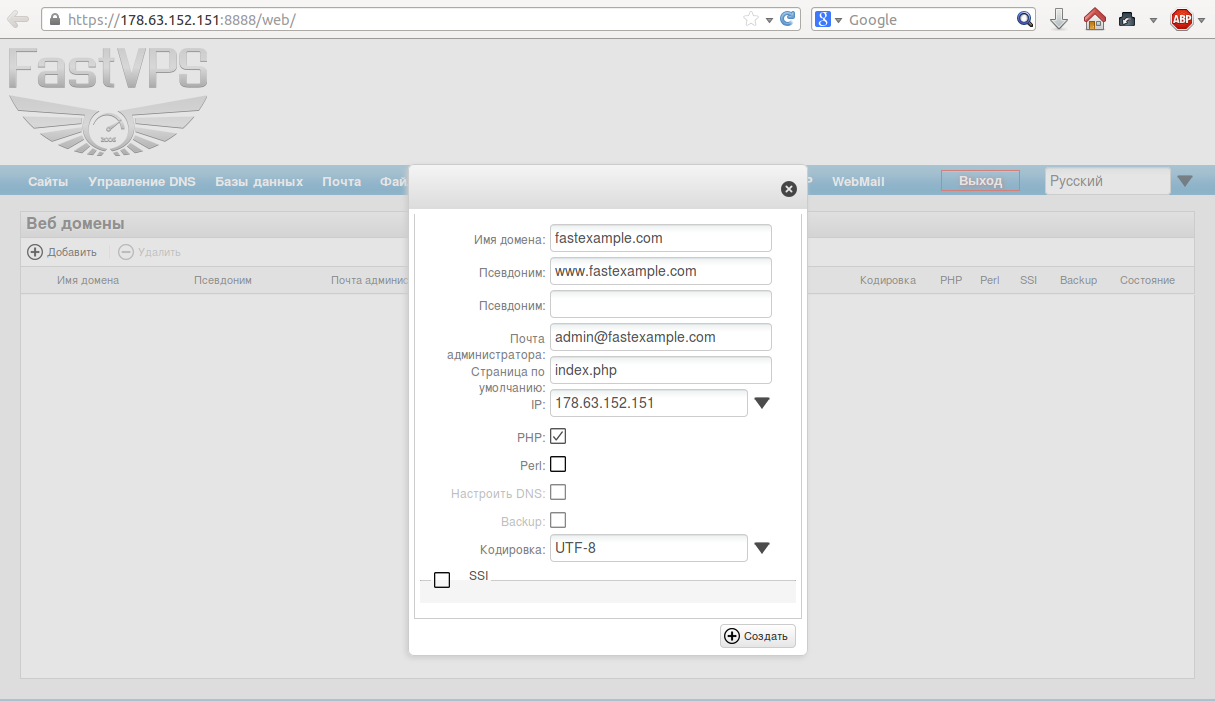
Task: Click the Русский language field
Action: point(1108,181)
